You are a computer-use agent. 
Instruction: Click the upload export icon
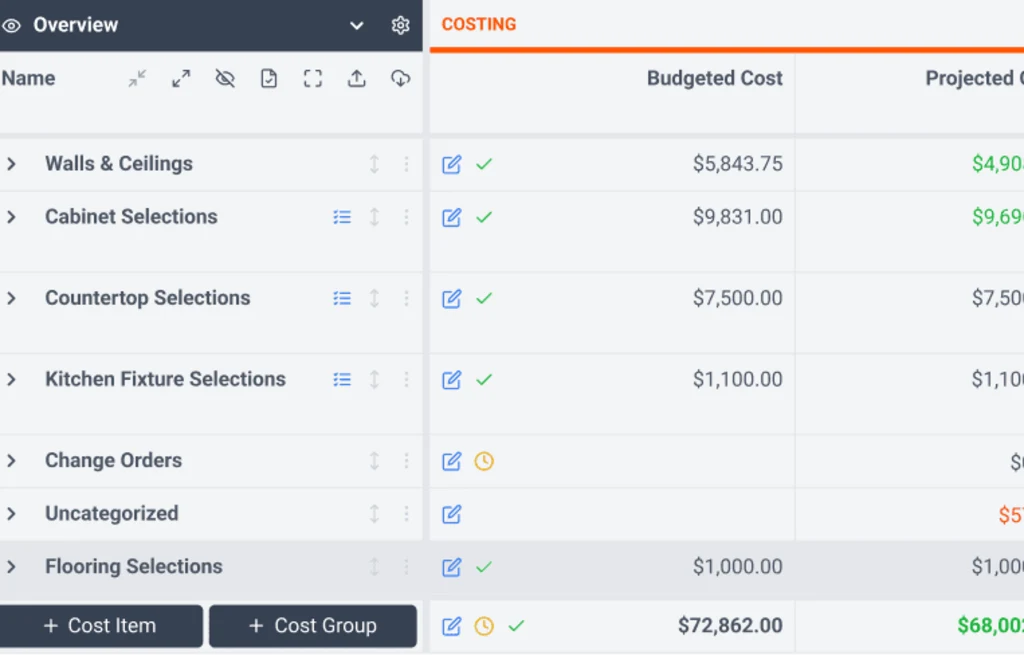357,79
